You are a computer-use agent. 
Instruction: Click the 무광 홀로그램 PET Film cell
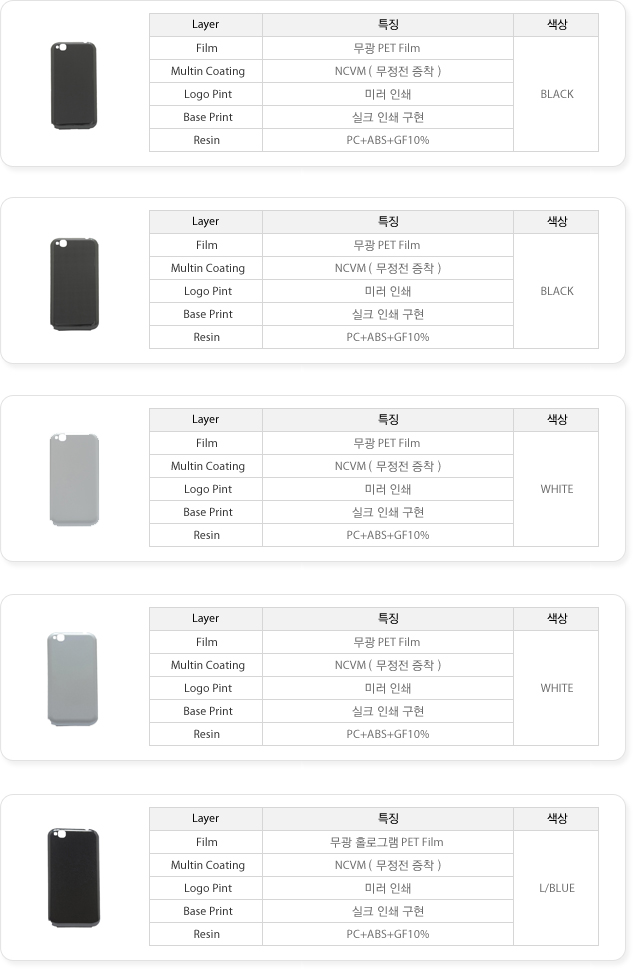387,842
